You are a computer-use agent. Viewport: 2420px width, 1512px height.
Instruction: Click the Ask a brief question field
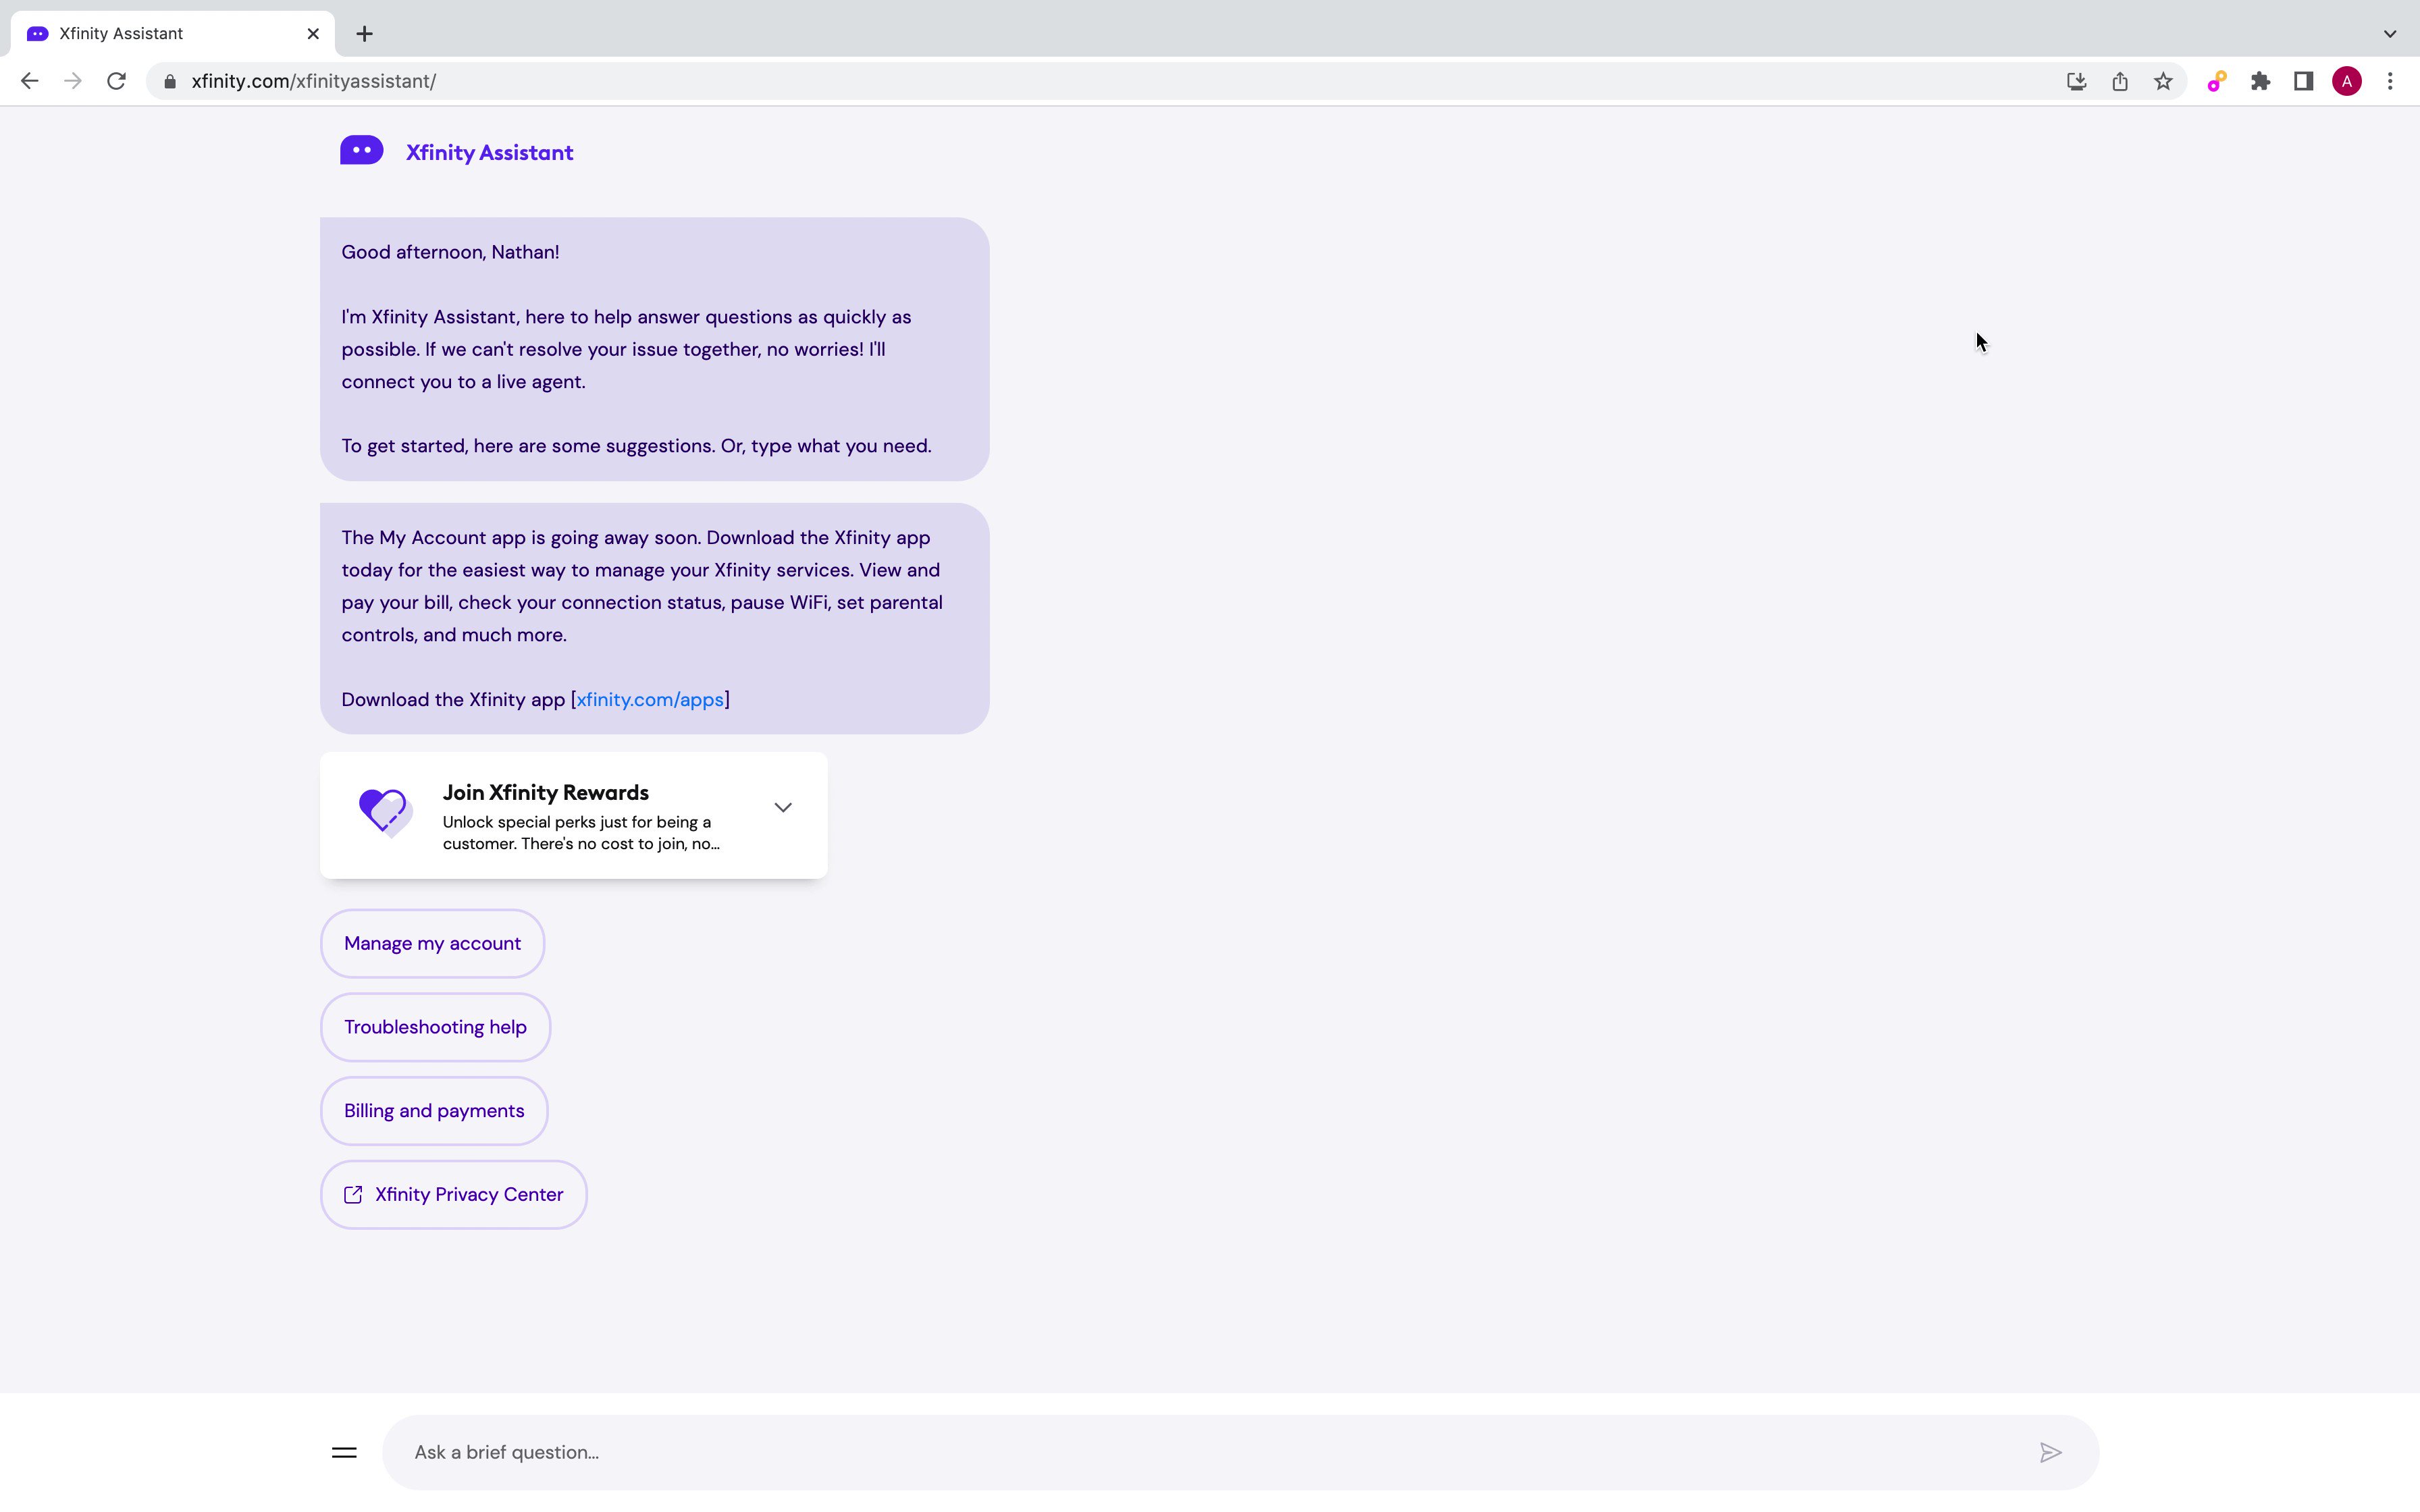pyautogui.click(x=1200, y=1452)
